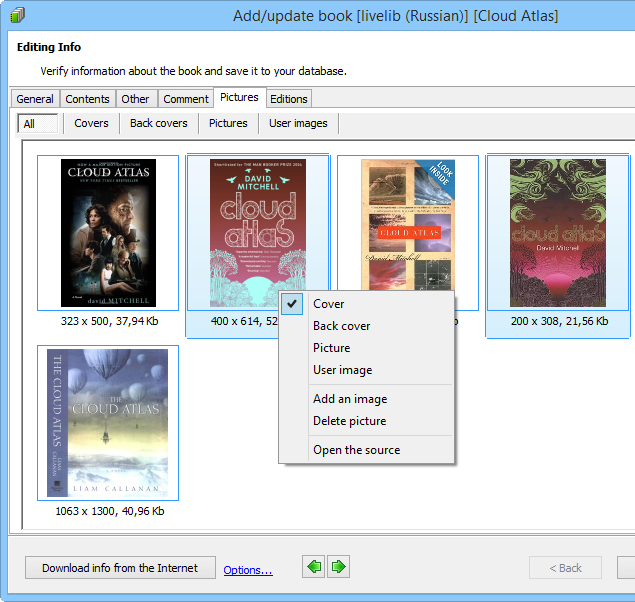Screen dimensions: 635x602
Task: Select the Pictures main tab
Action: click(x=239, y=98)
